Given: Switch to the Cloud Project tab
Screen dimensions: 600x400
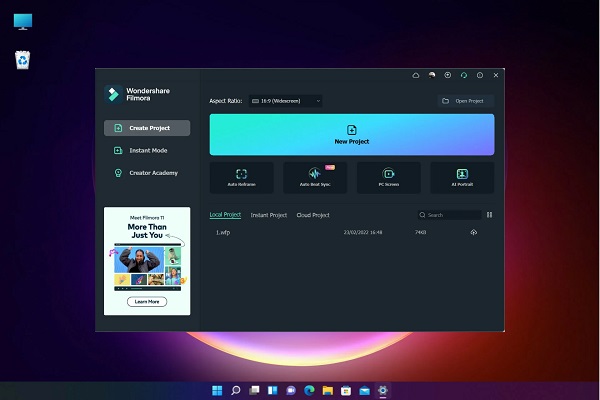Looking at the screenshot, I should [313, 215].
